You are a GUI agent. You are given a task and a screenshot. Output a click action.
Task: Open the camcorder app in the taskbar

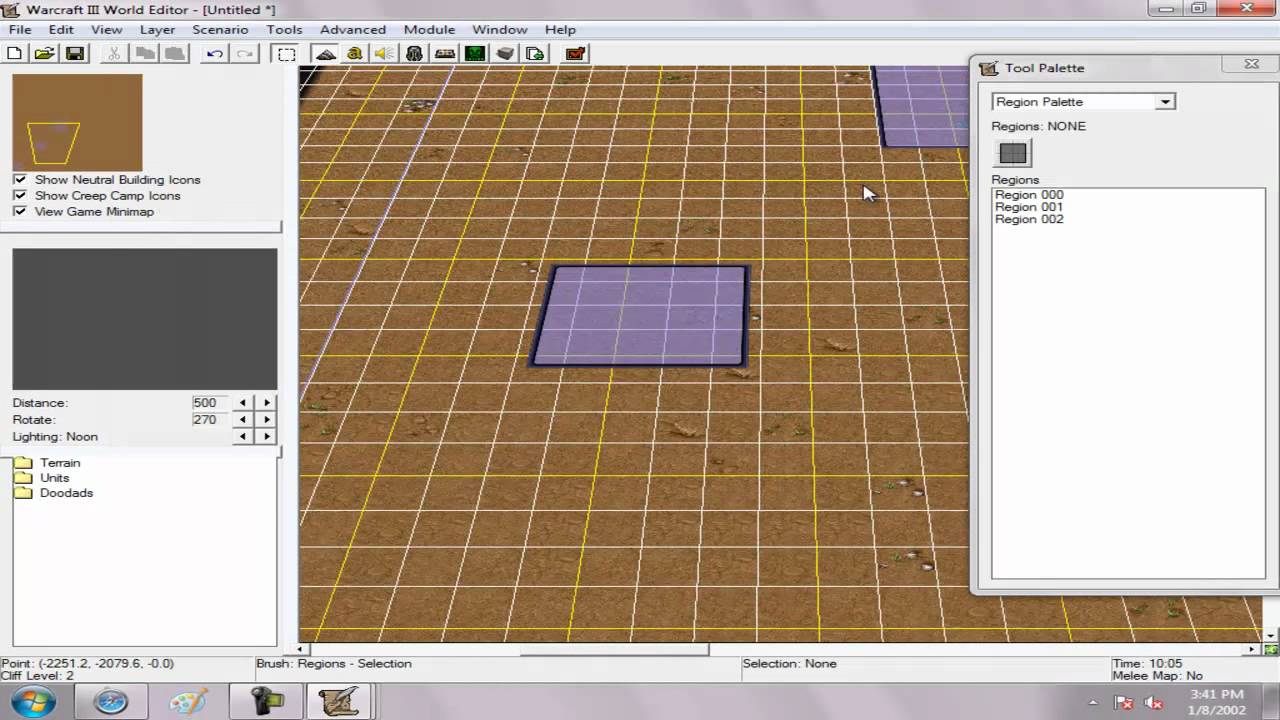pos(266,702)
